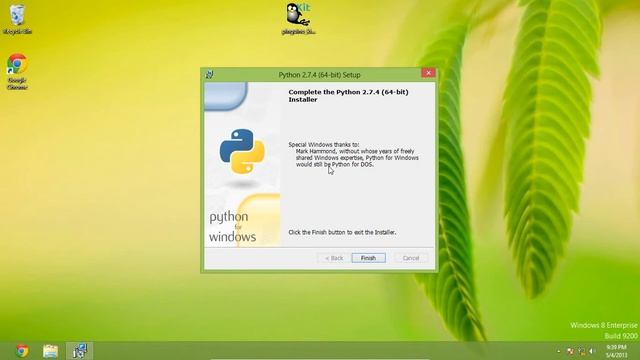Click 'Click the Finish button to exit the Installer.' text
This screenshot has height=360, width=640.
pos(342,232)
